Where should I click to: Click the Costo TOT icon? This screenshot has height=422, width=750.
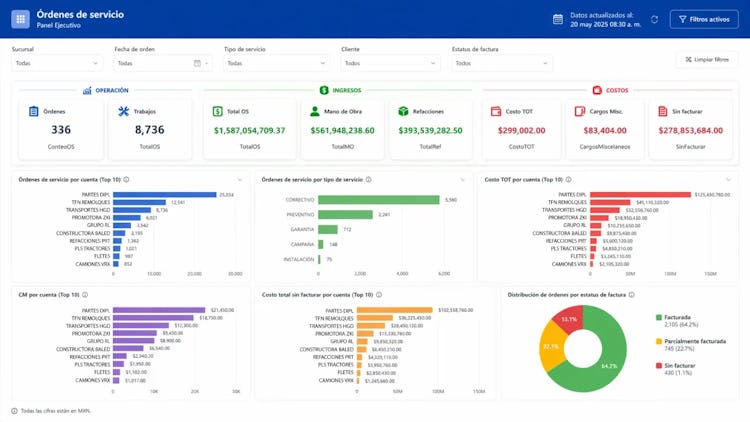(496, 111)
